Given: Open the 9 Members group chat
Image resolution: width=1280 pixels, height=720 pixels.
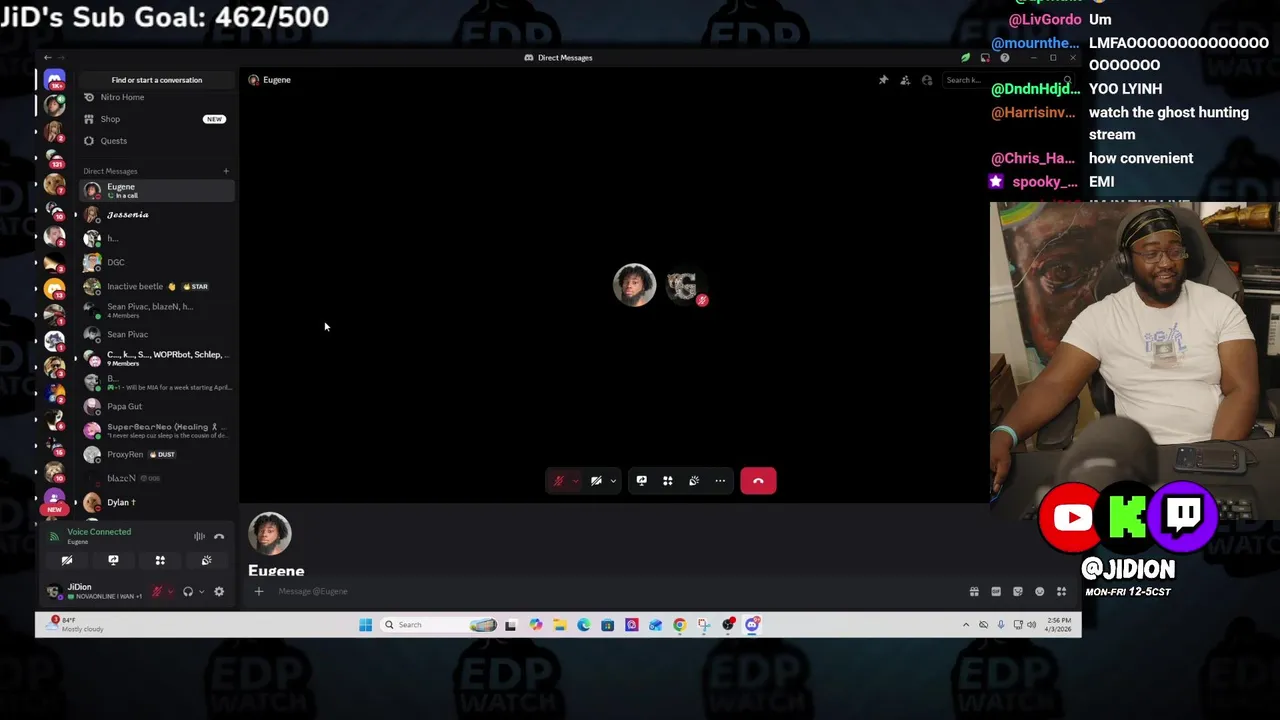Looking at the screenshot, I should 158,359.
